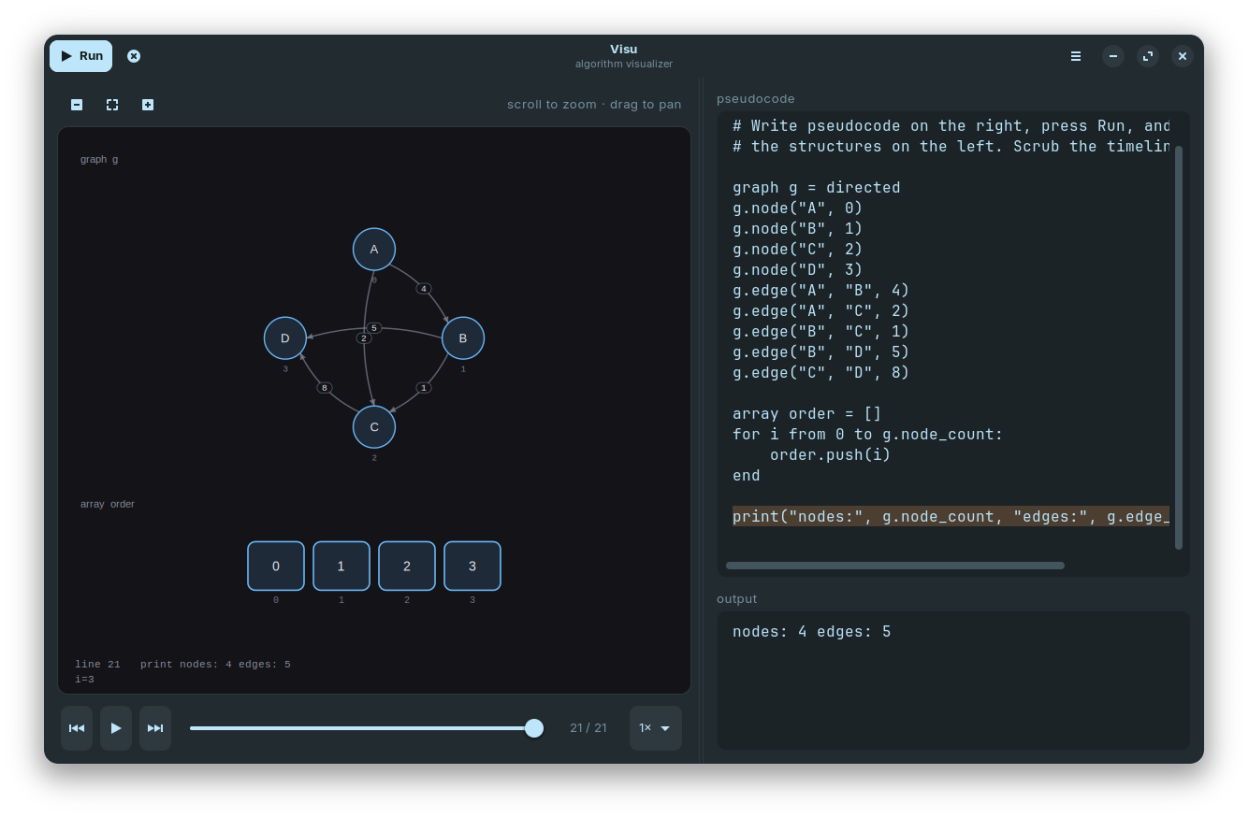Image resolution: width=1248 pixels, height=817 pixels.
Task: Click array cell containing 1
Action: pyautogui.click(x=341, y=566)
